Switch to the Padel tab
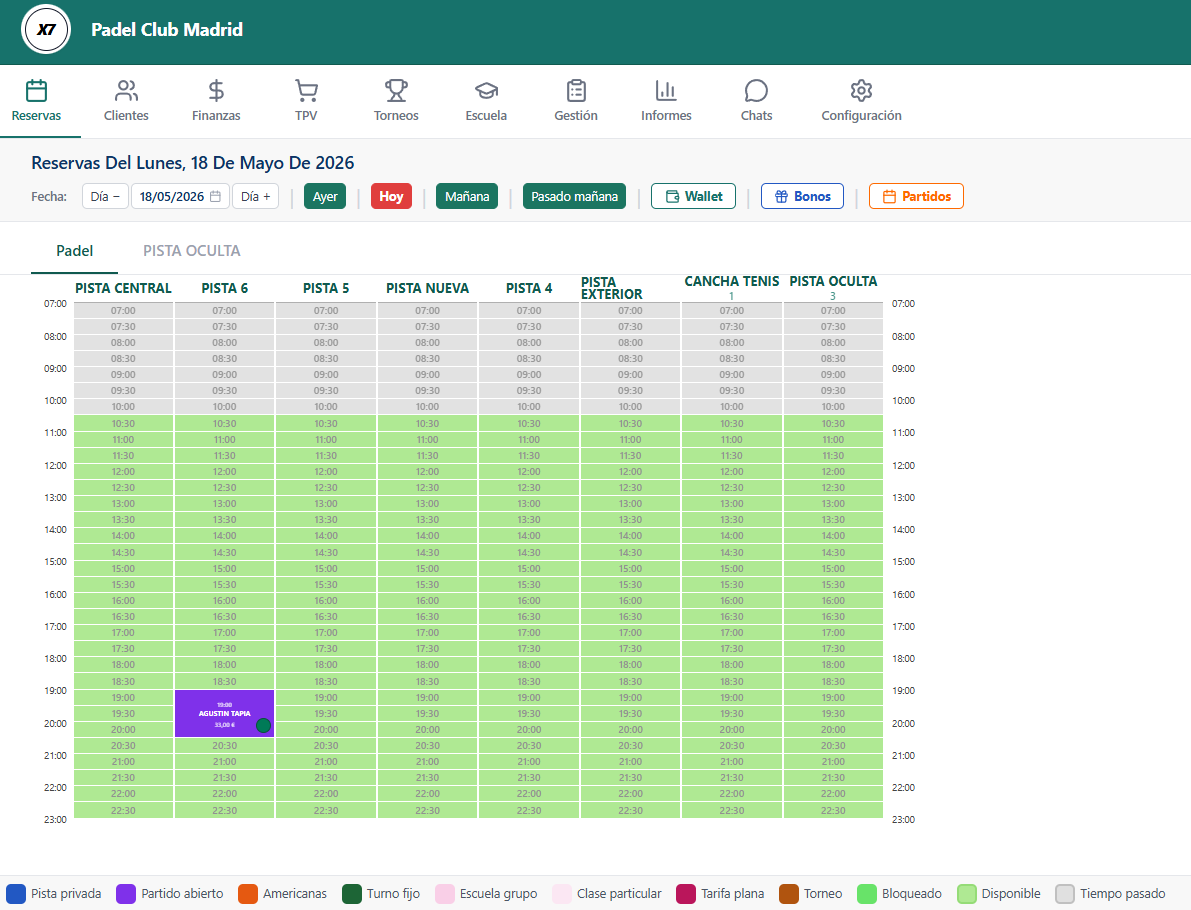This screenshot has width=1191, height=910. [74, 251]
